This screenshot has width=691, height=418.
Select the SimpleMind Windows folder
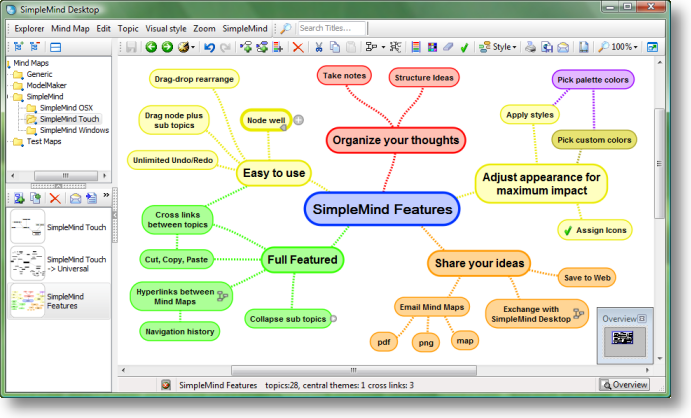tap(74, 130)
